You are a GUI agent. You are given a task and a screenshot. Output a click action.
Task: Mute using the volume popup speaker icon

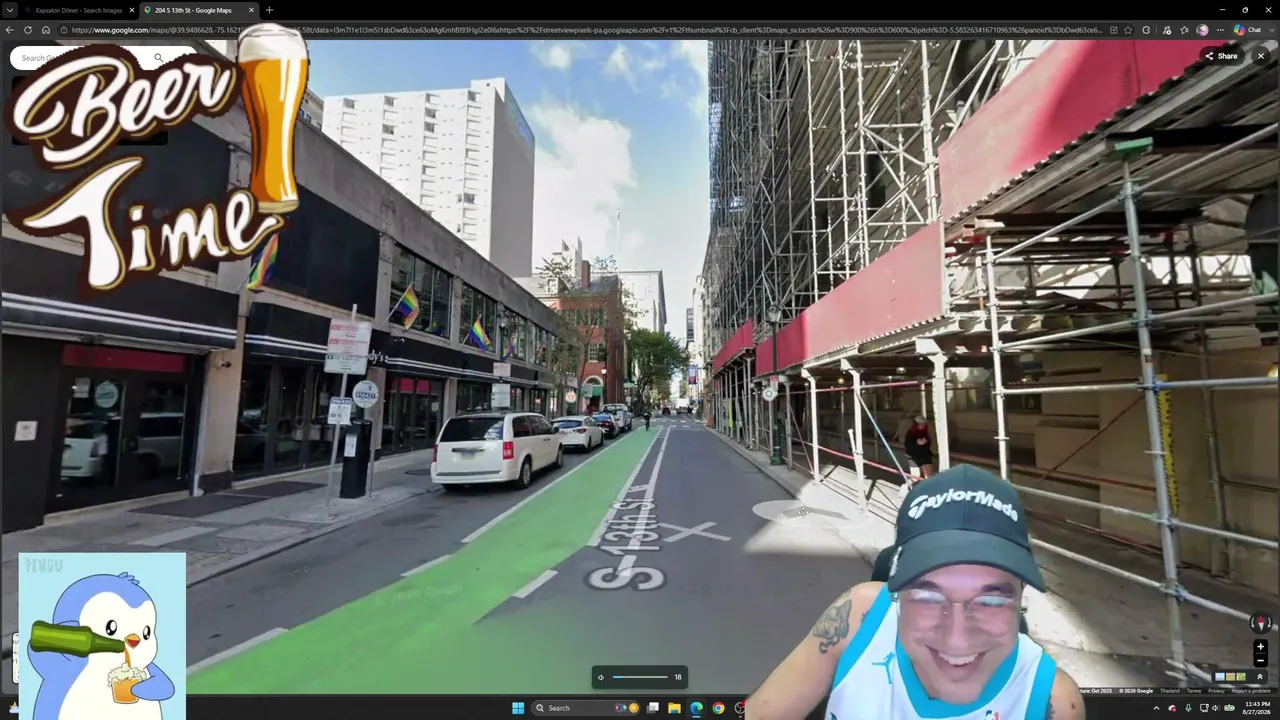click(x=601, y=677)
